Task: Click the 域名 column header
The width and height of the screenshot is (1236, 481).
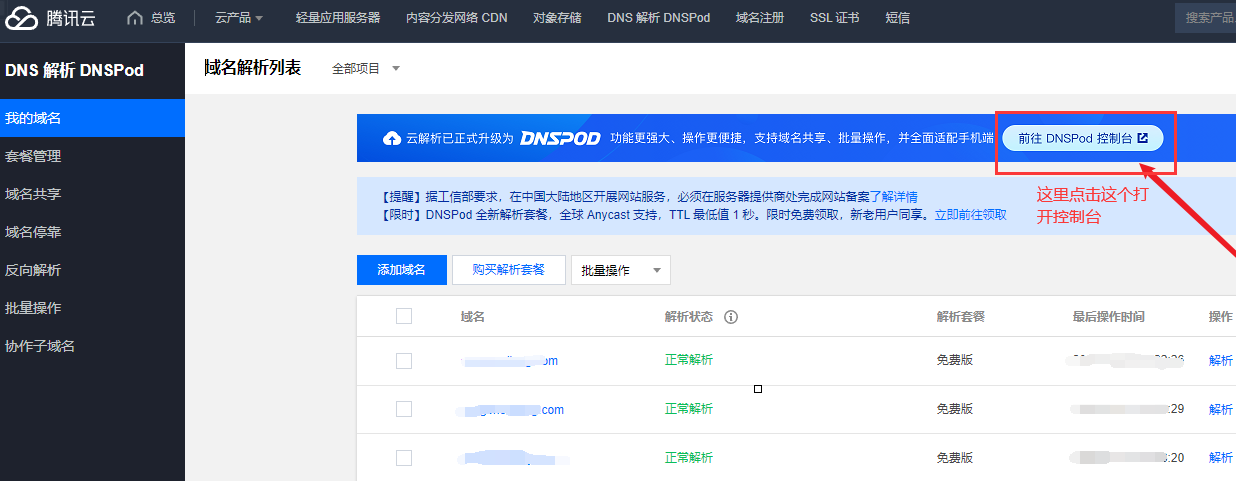Action: 473,317
